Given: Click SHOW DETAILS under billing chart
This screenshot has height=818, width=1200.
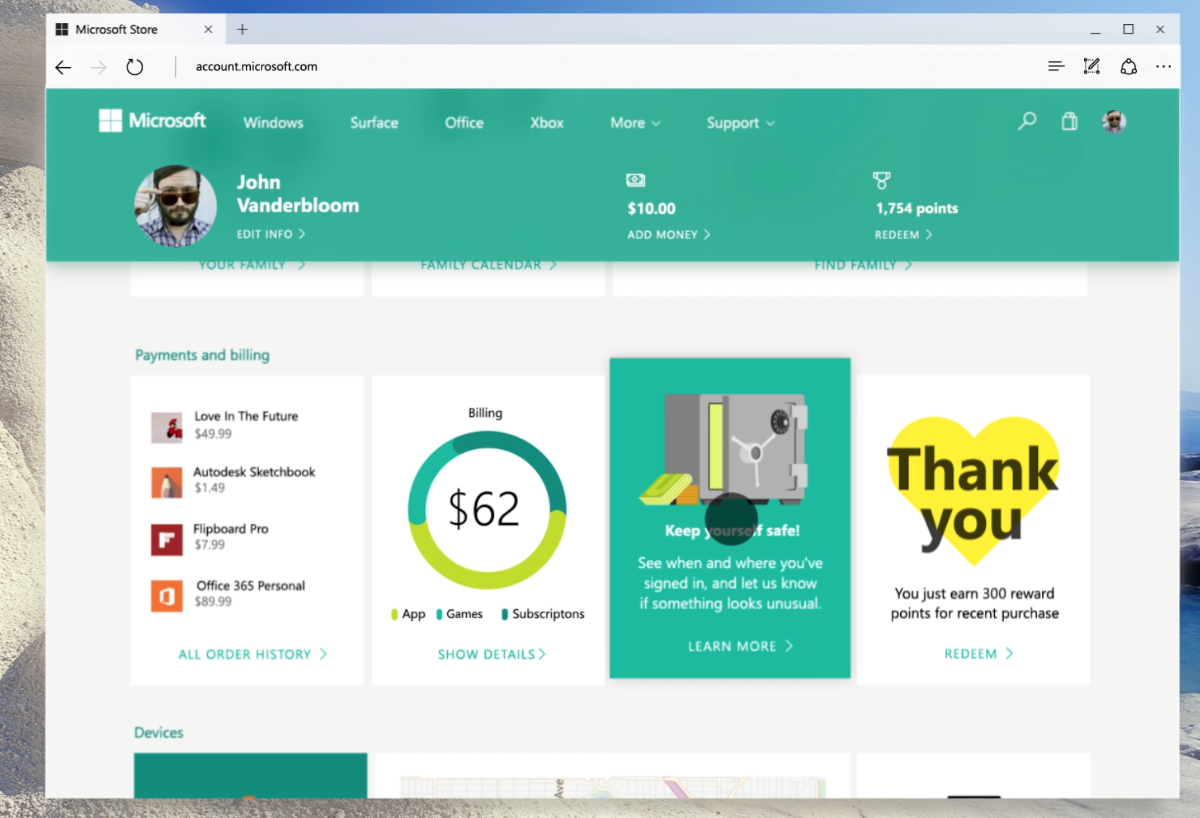Looking at the screenshot, I should pyautogui.click(x=492, y=654).
